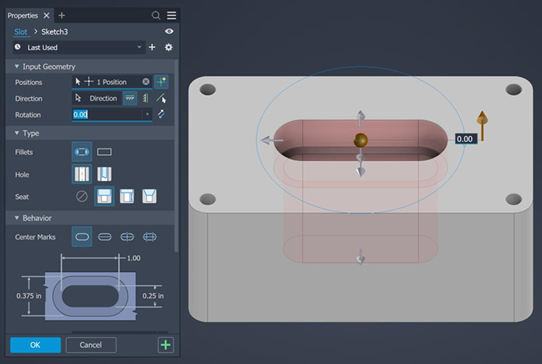The image size is (542, 364).
Task: Open the Last Used preset dropdown
Action: [79, 47]
